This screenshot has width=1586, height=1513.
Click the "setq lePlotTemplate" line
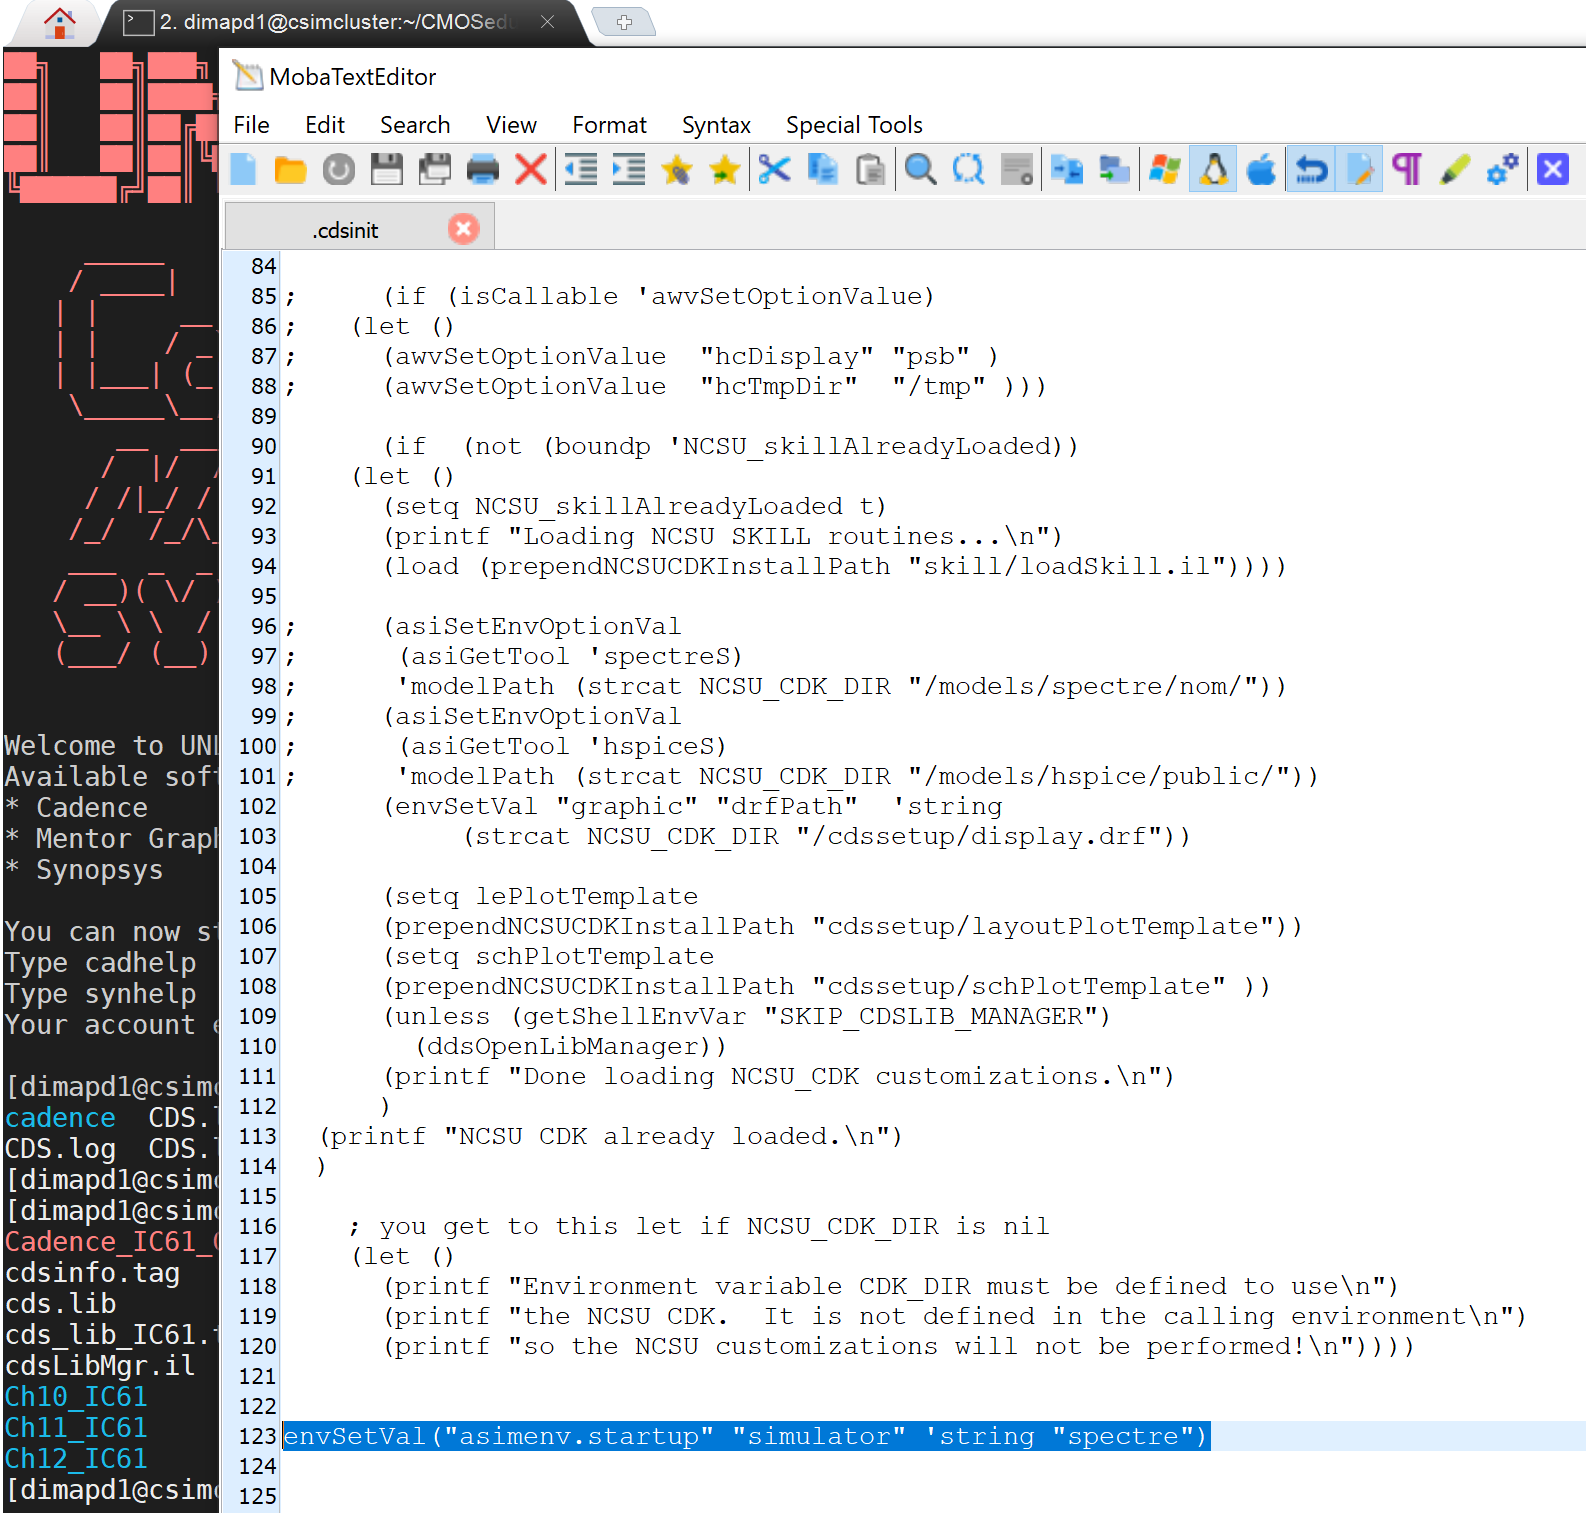click(x=541, y=896)
